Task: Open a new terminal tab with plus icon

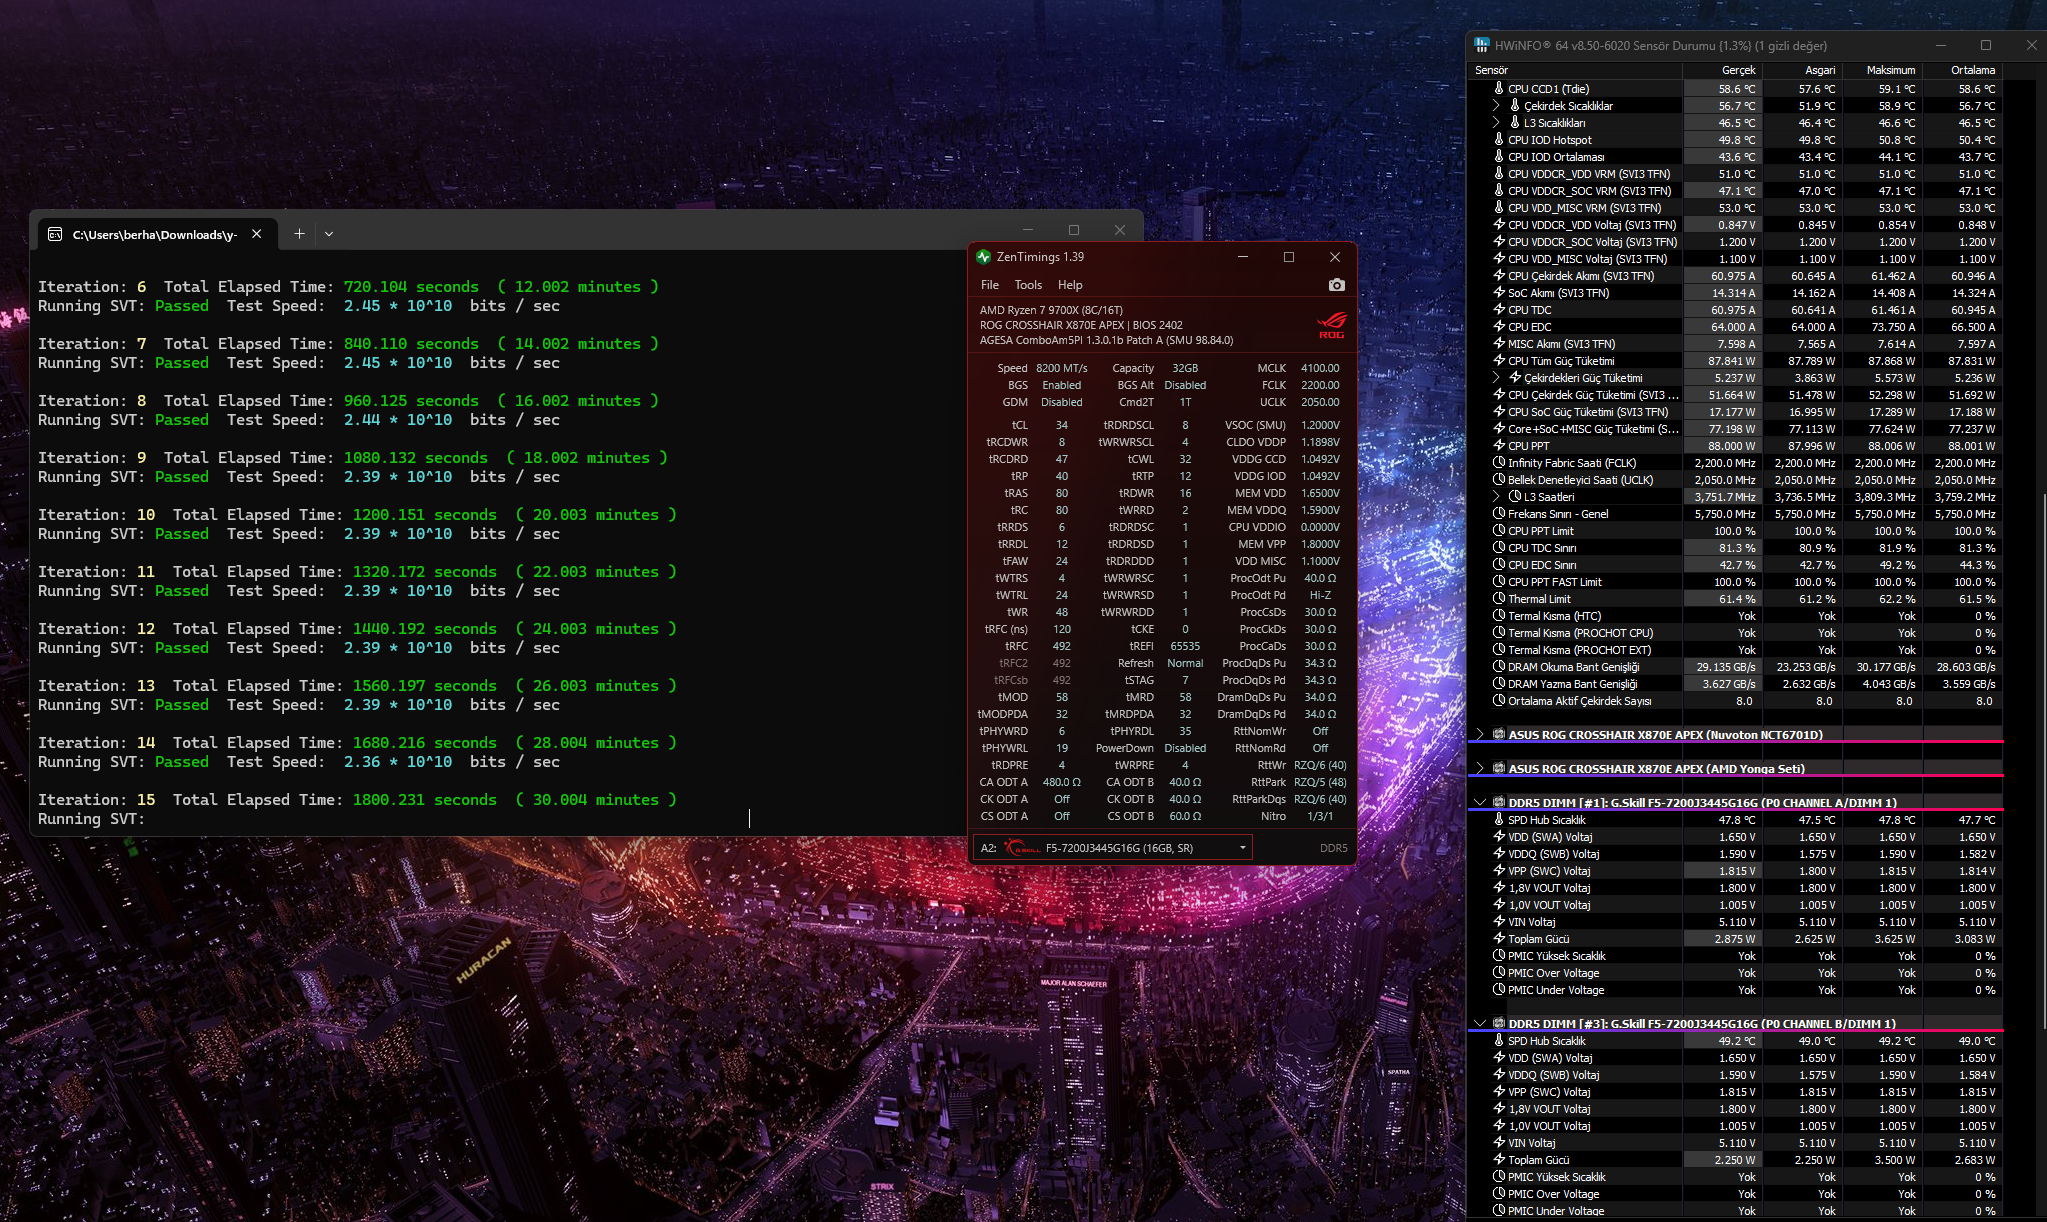Action: (x=299, y=233)
